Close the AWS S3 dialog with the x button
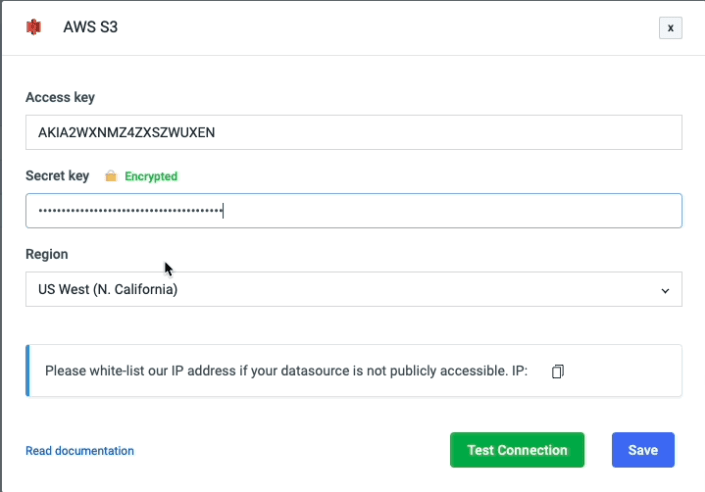Image resolution: width=705 pixels, height=492 pixels. coord(670,28)
